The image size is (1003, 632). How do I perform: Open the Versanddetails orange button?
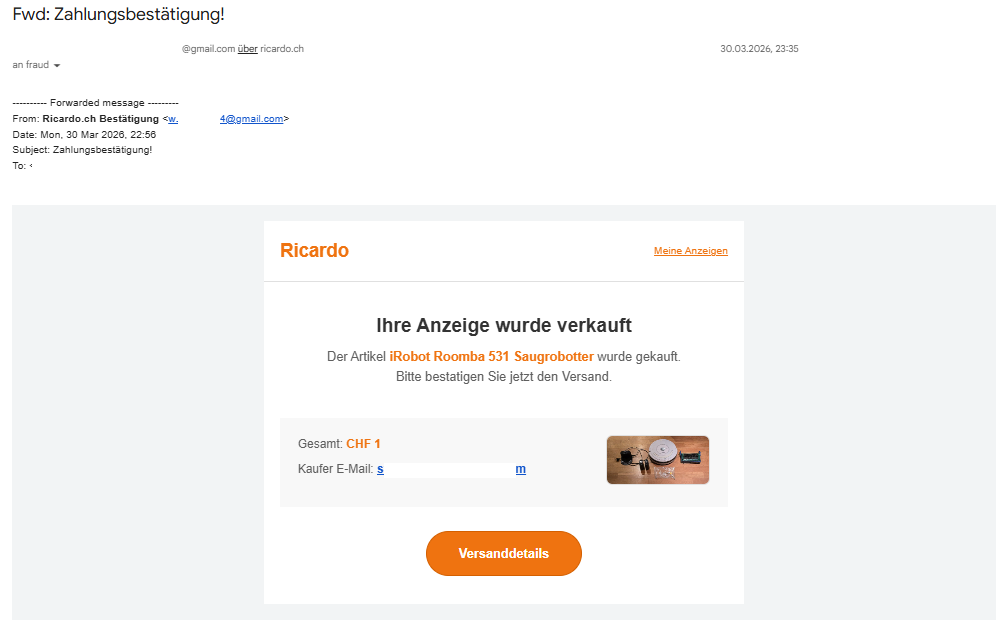coord(503,553)
